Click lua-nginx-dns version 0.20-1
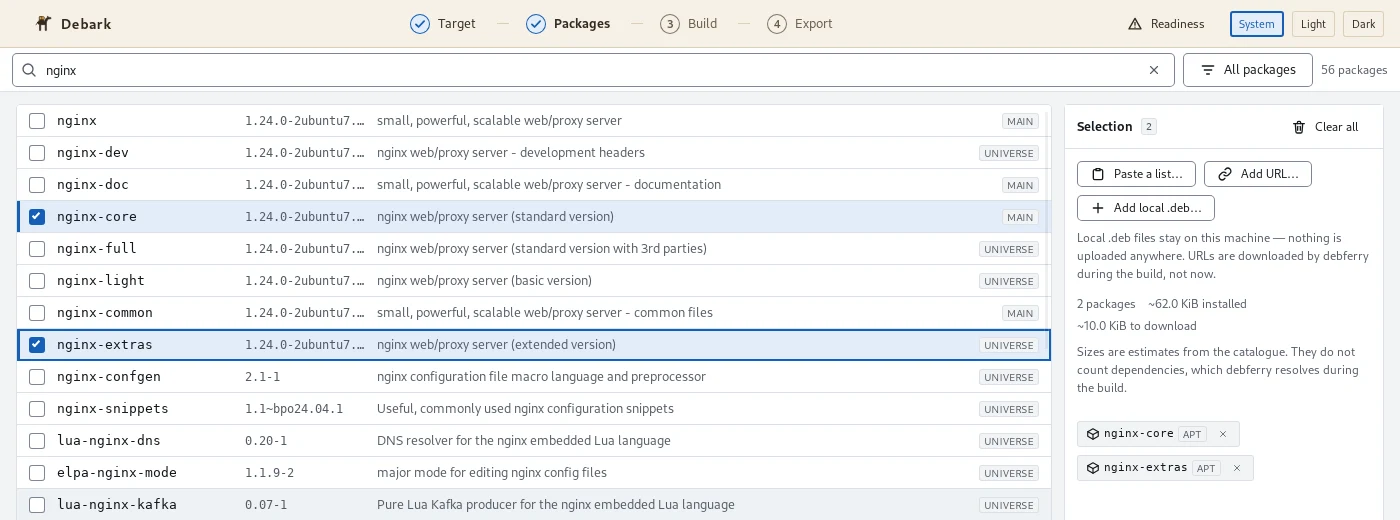The width and height of the screenshot is (1400, 520). pos(266,441)
